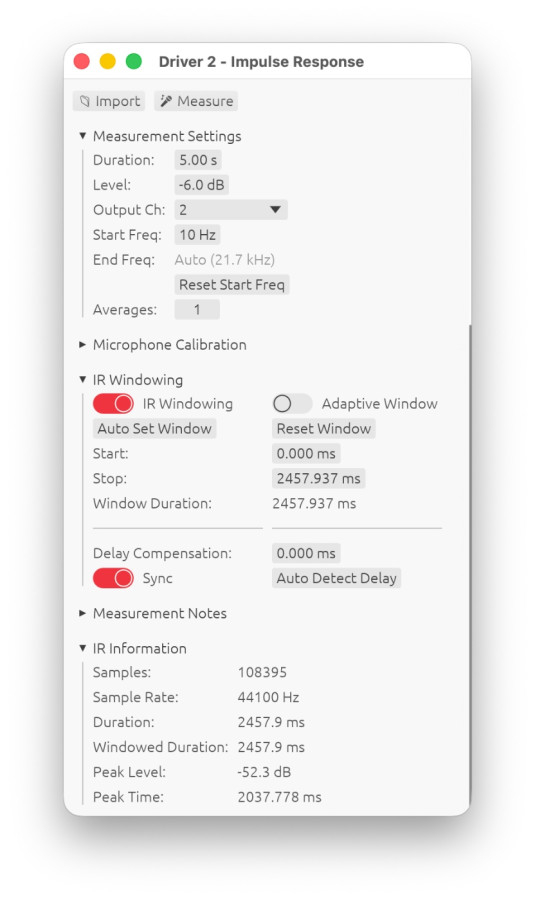Click the Start Freq 10 Hz field
The height and width of the screenshot is (900, 535).
coord(197,235)
